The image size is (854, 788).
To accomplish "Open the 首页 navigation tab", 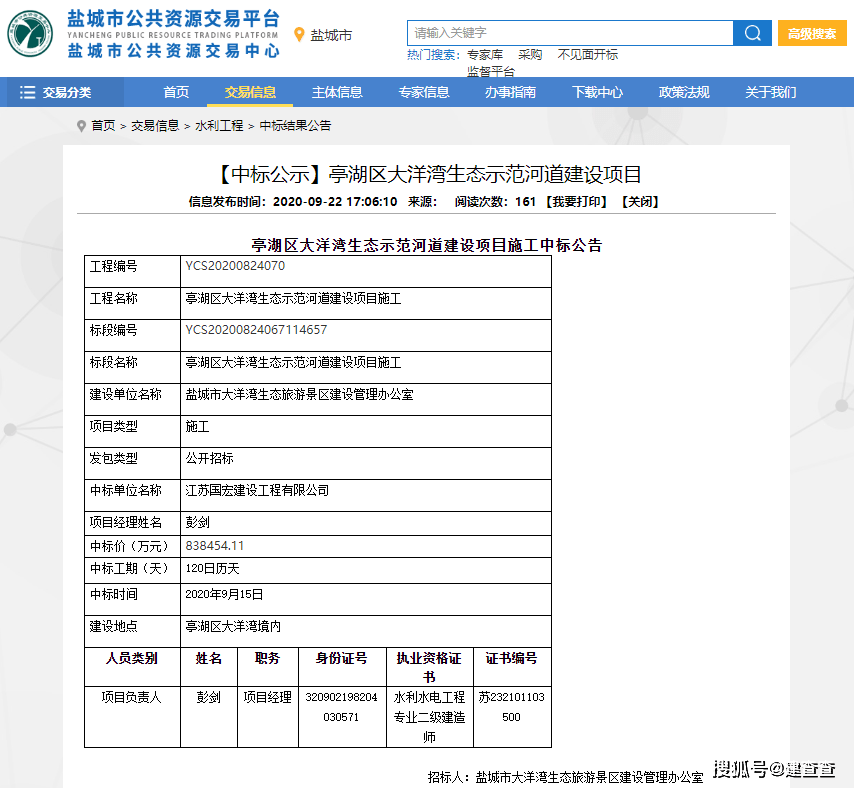I will click(176, 92).
